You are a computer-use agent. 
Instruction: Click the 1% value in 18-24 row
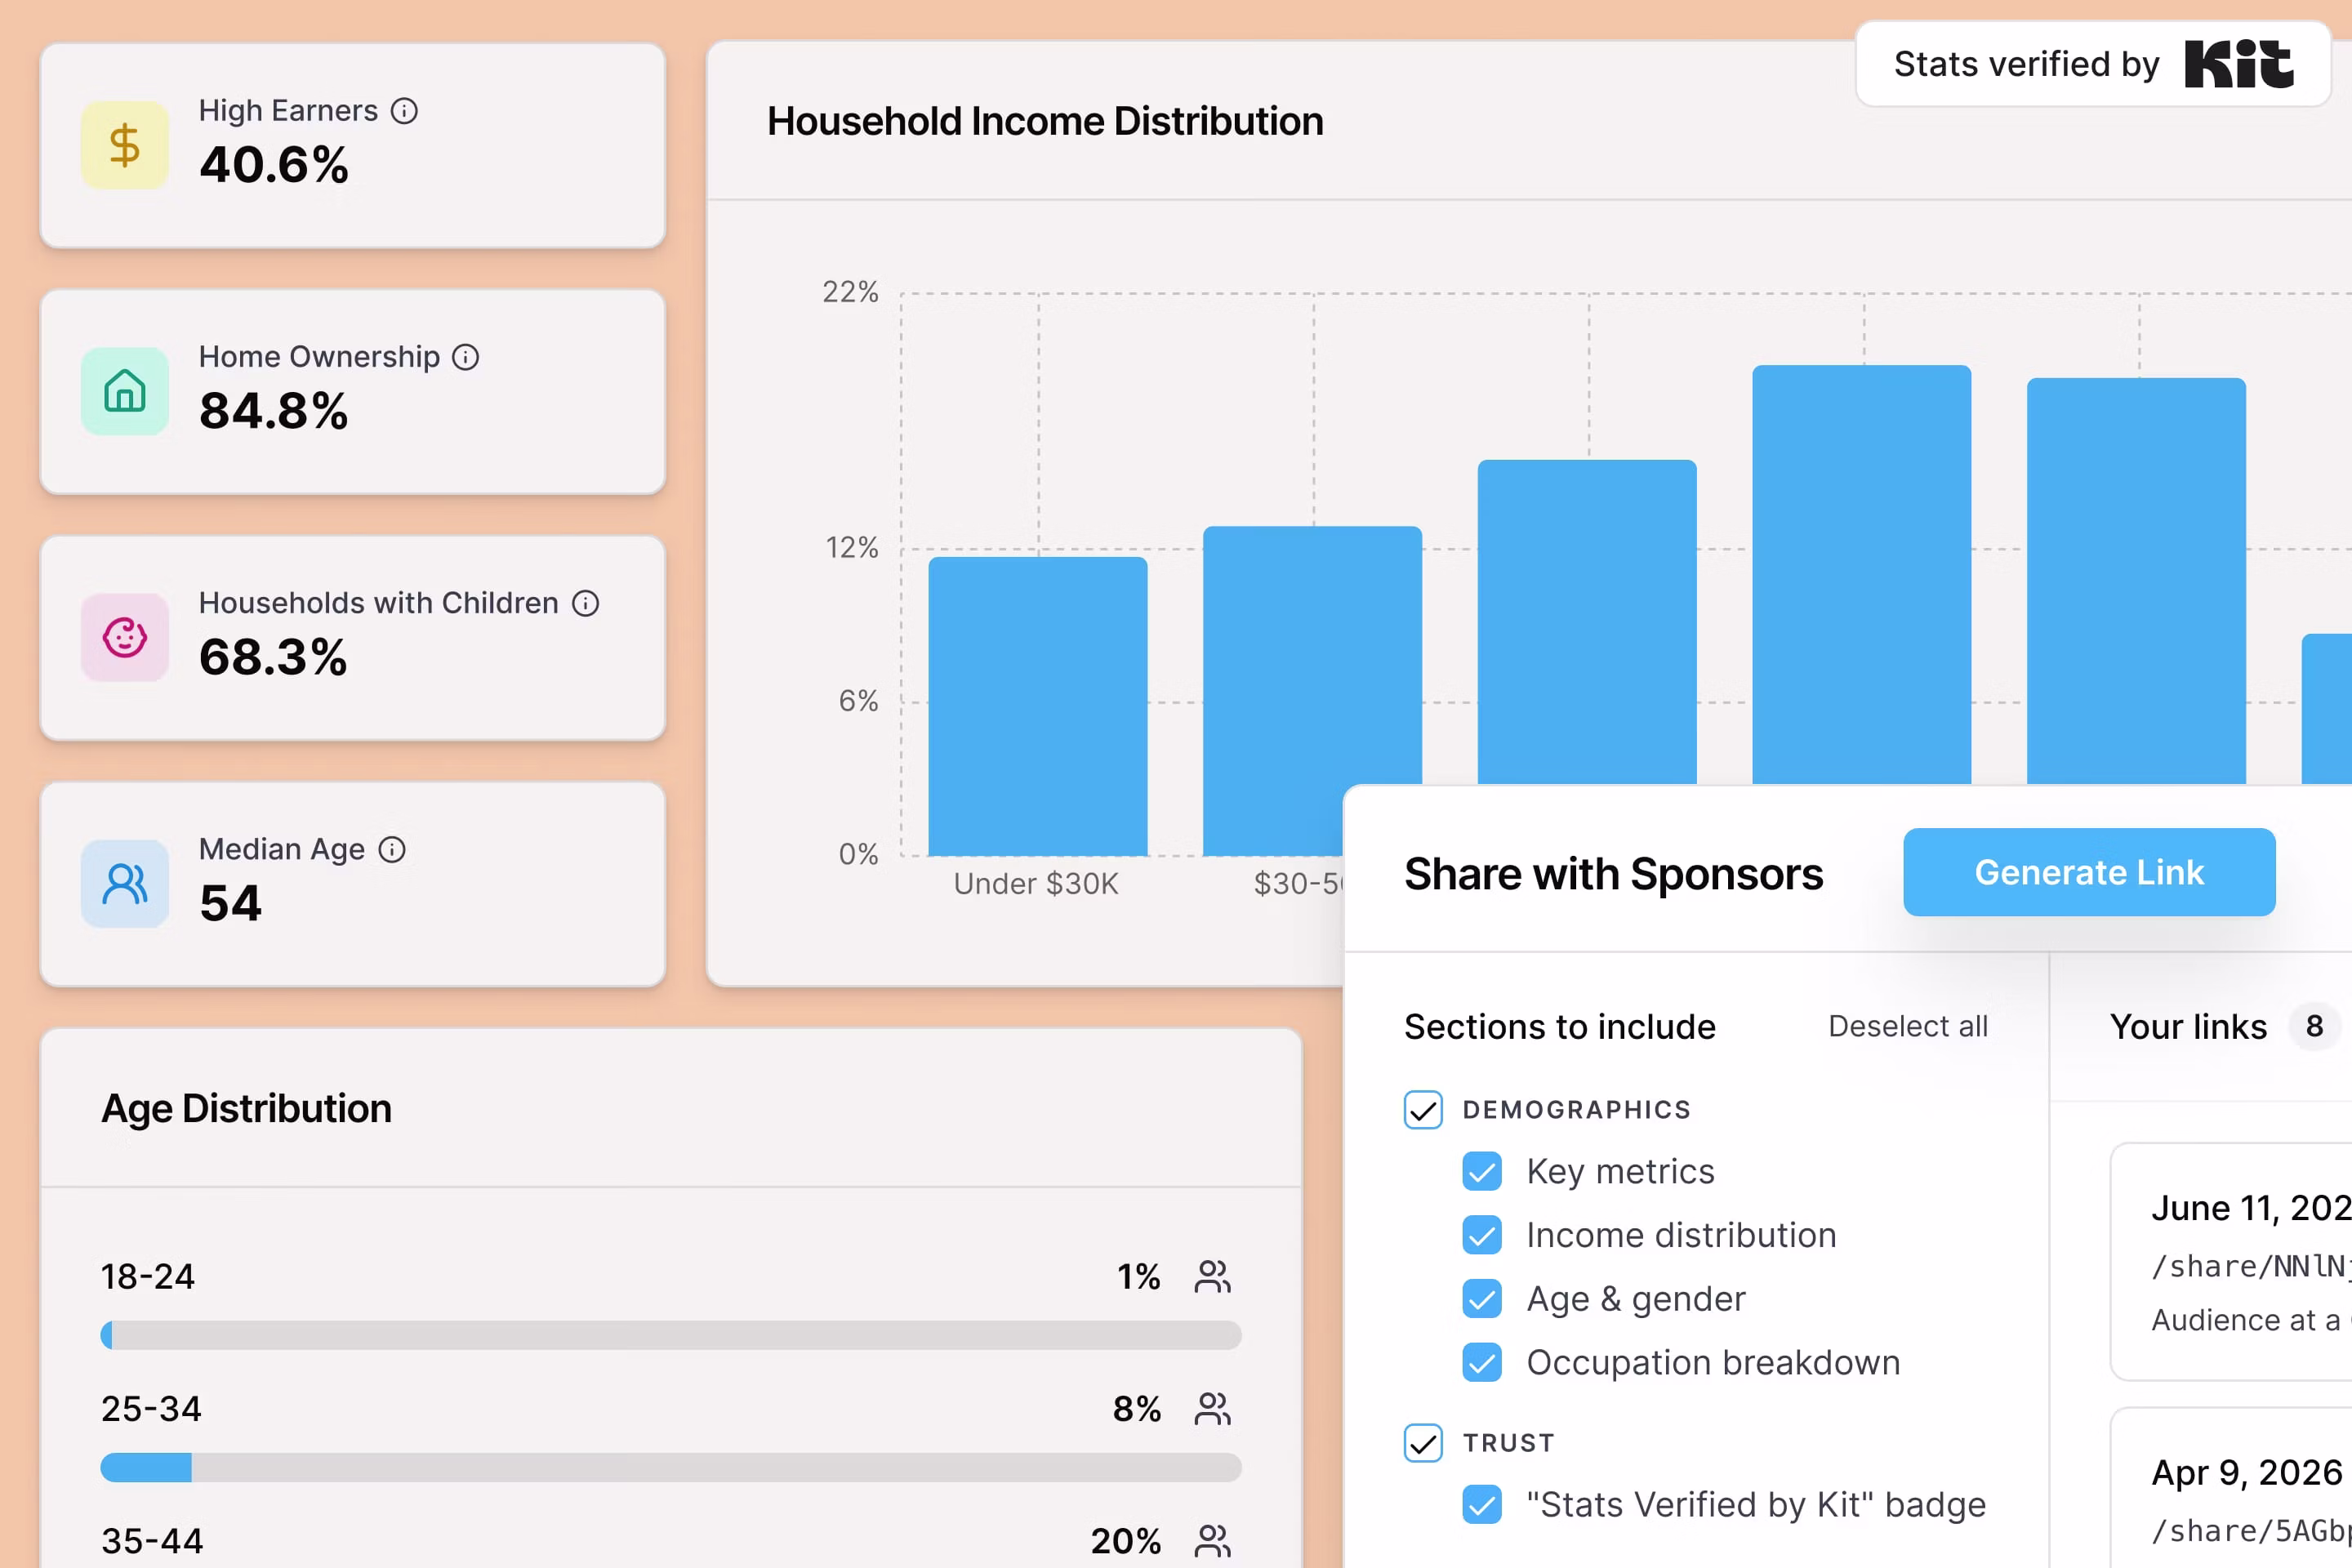[x=1139, y=1277]
